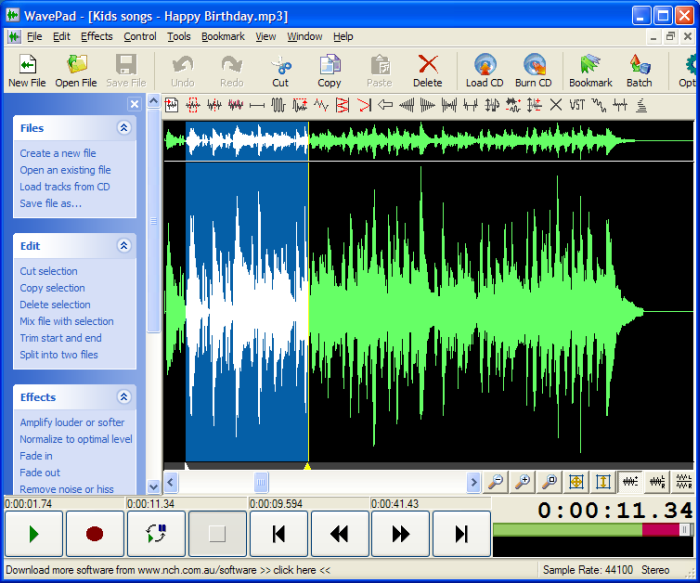This screenshot has width=700, height=583.
Task: Click the solid red waveform icon
Action: [x=236, y=105]
